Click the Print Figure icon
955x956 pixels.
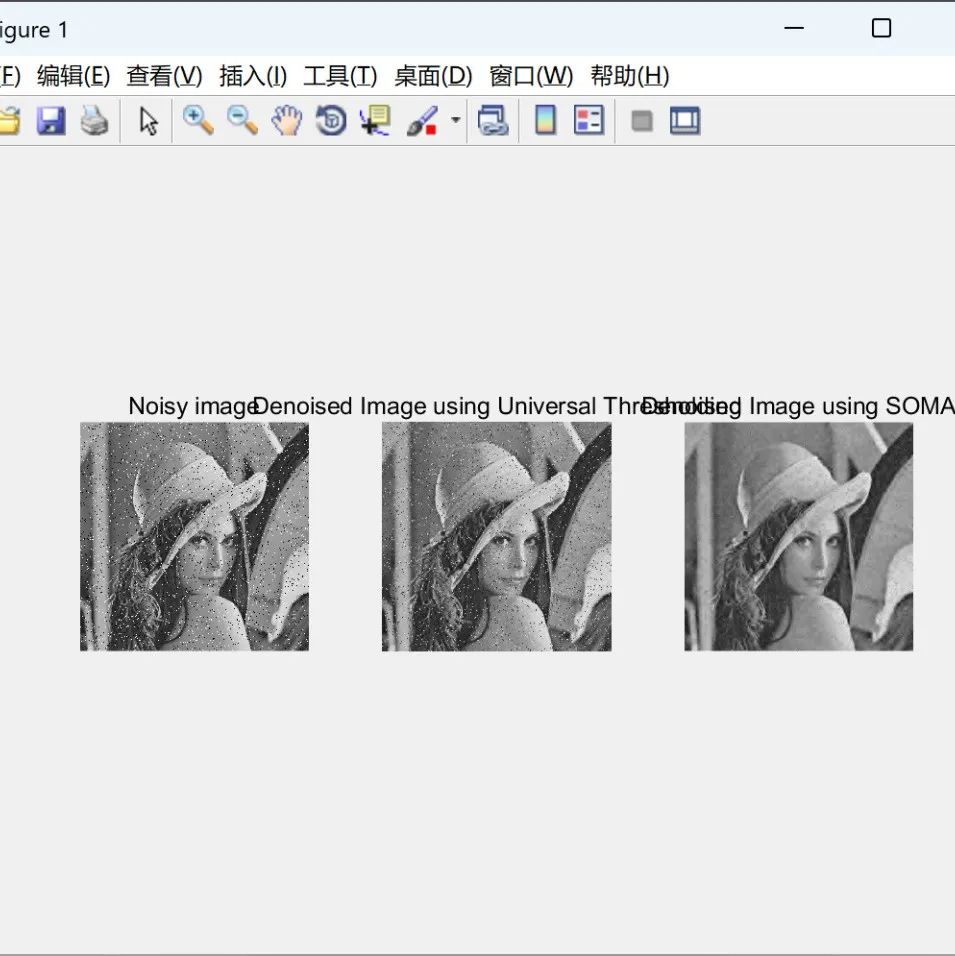click(x=95, y=120)
